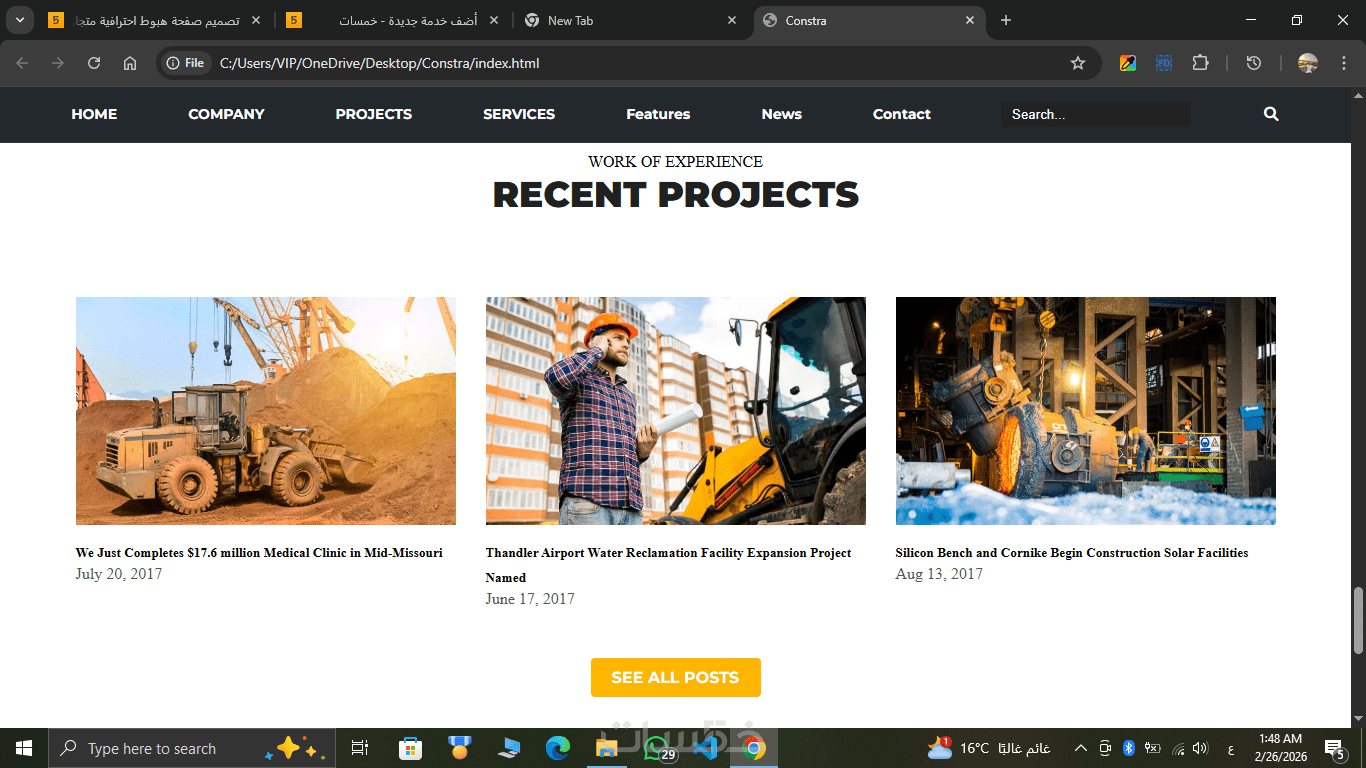Click the SEE ALL POSTS button
This screenshot has height=768, width=1366.
[x=676, y=677]
